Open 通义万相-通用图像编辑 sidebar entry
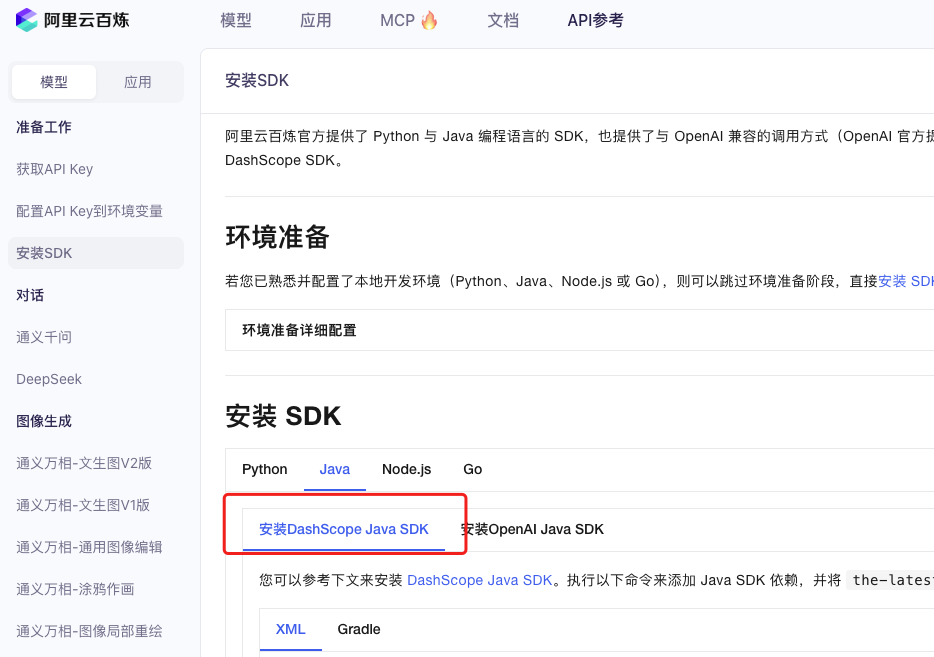934x657 pixels. (x=89, y=547)
